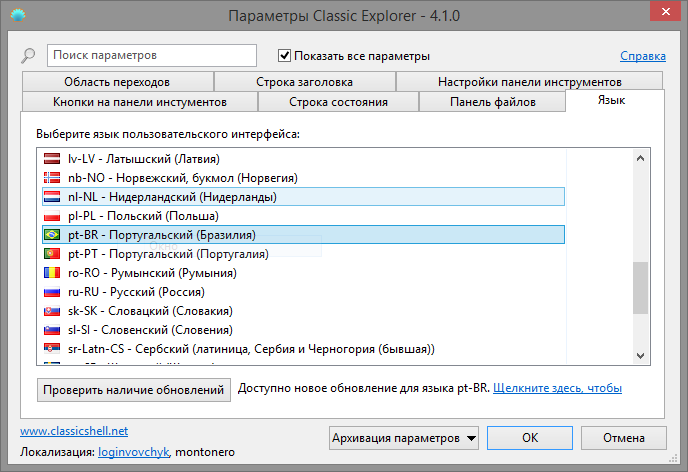Click the Netherlands flag icon

tap(53, 197)
